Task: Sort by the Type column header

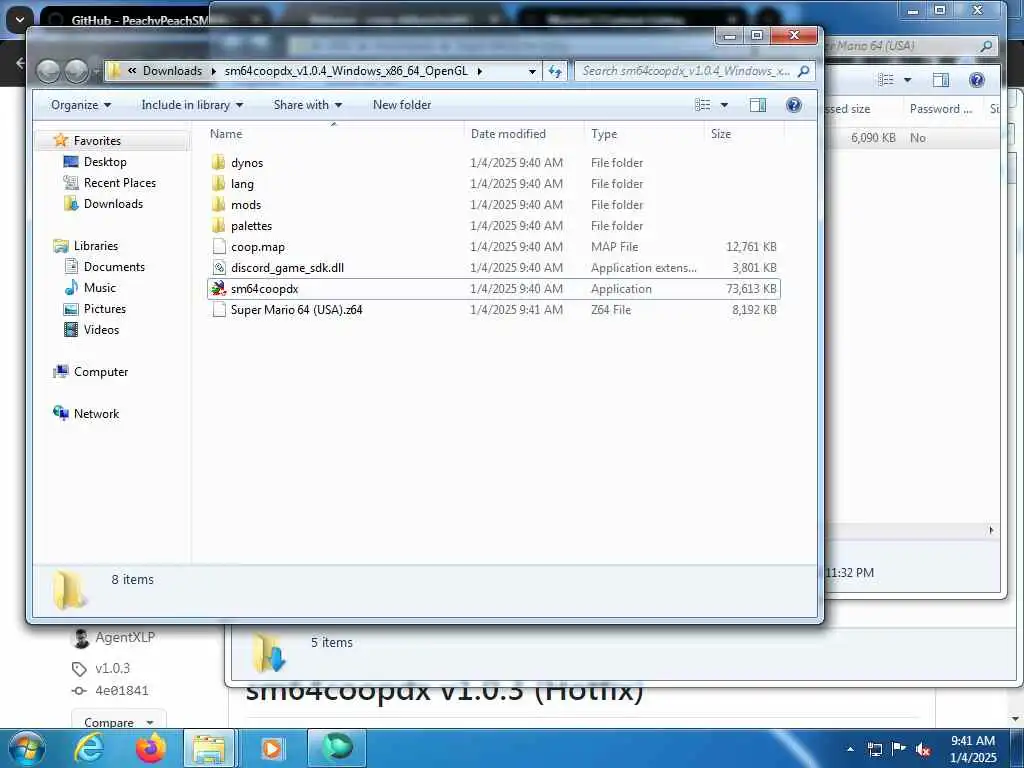Action: tap(604, 134)
